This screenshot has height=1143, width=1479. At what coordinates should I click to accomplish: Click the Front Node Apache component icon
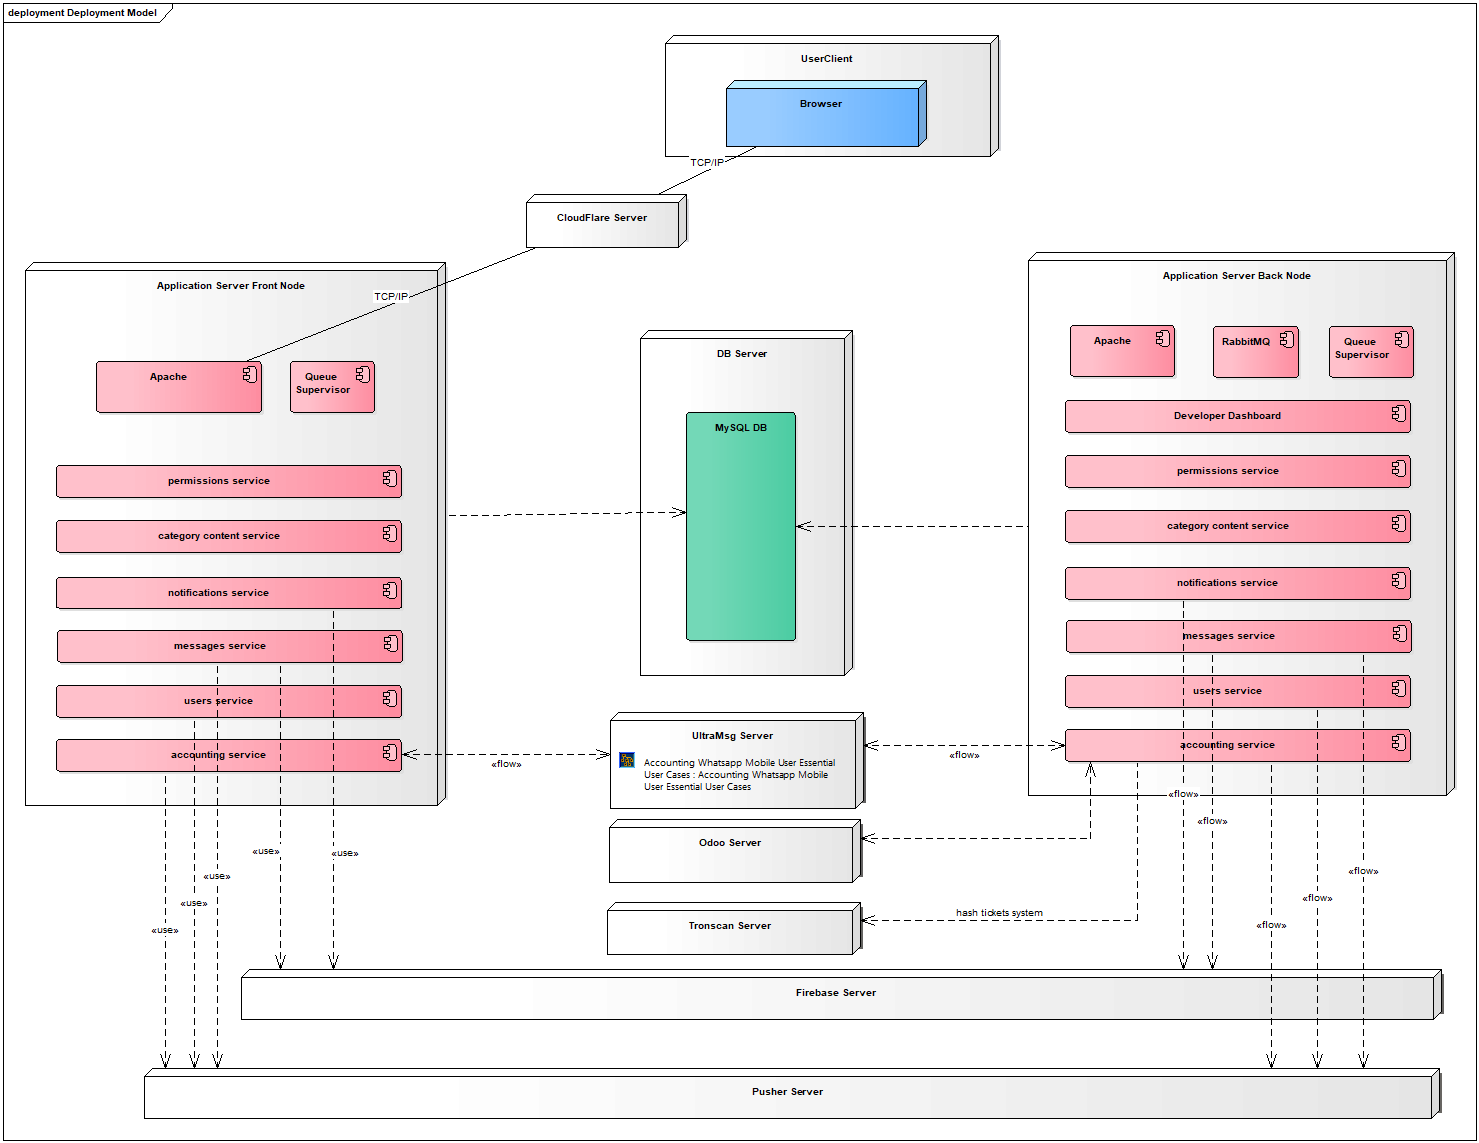(x=250, y=374)
